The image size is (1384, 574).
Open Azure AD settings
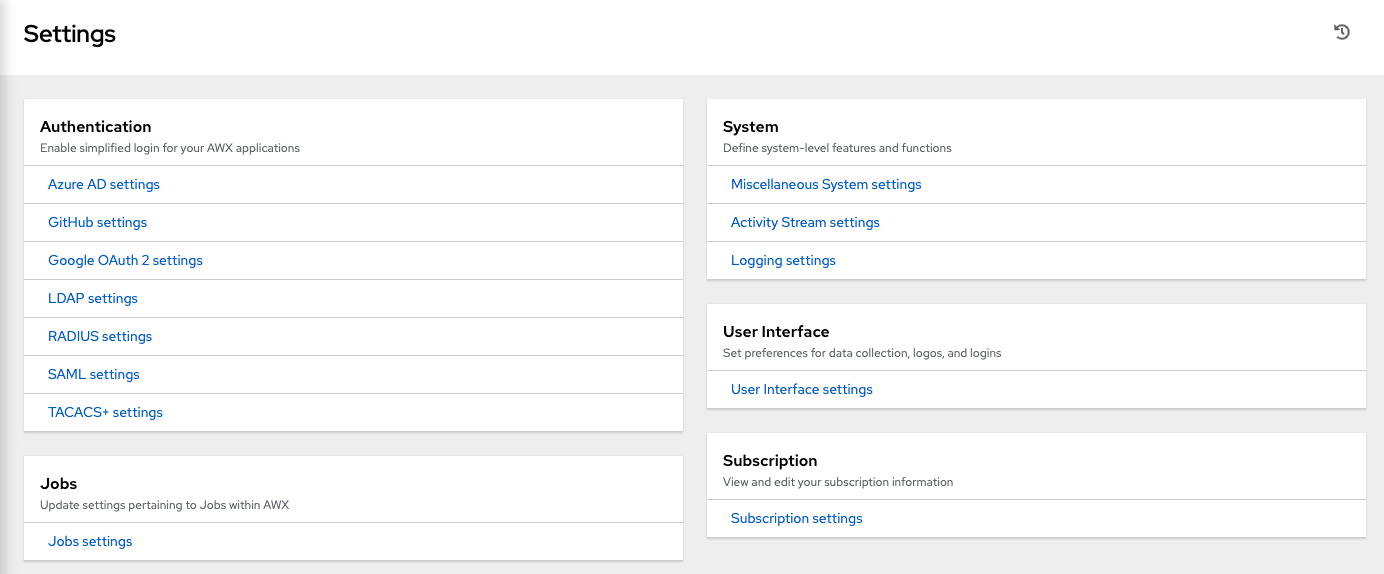coord(104,184)
